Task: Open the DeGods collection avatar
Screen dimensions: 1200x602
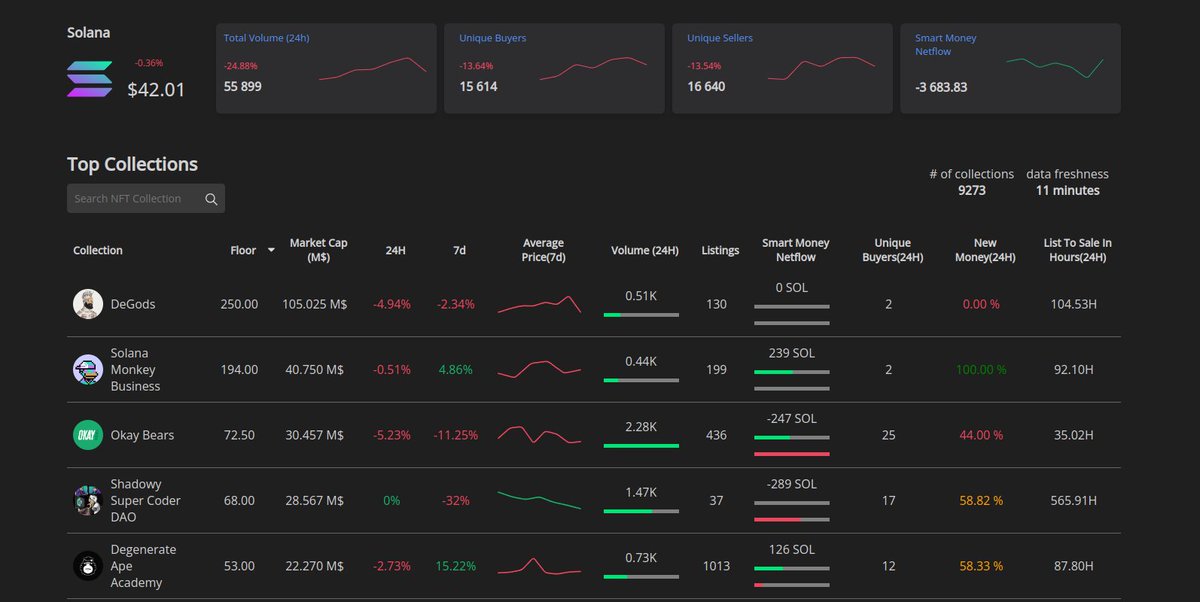Action: coord(88,304)
